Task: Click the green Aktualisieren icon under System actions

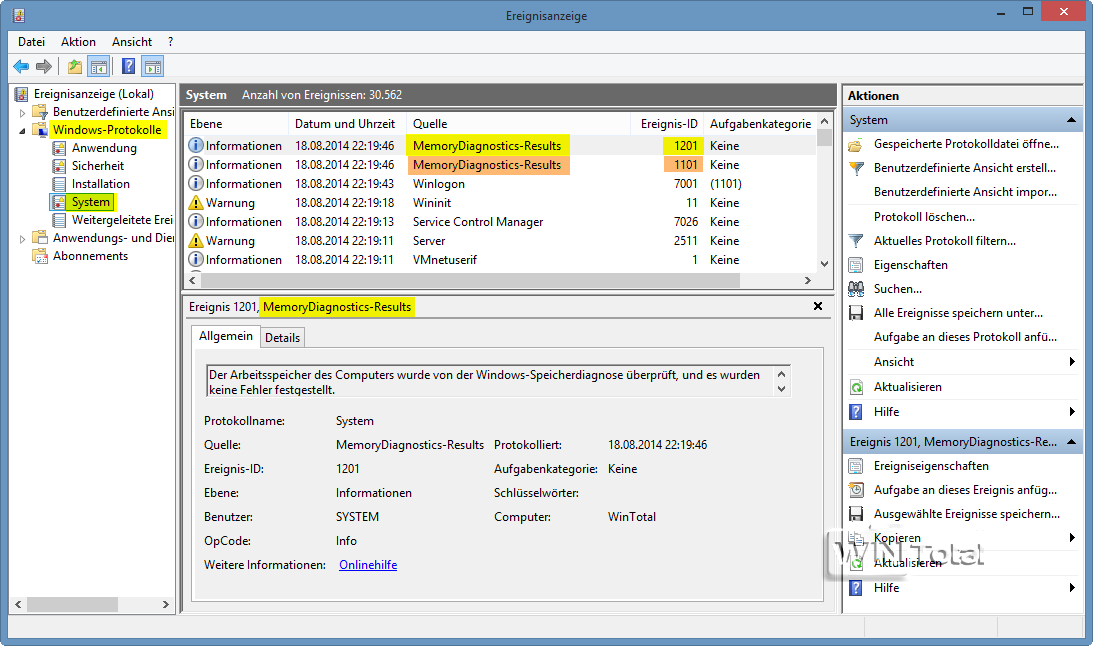Action: coord(856,387)
